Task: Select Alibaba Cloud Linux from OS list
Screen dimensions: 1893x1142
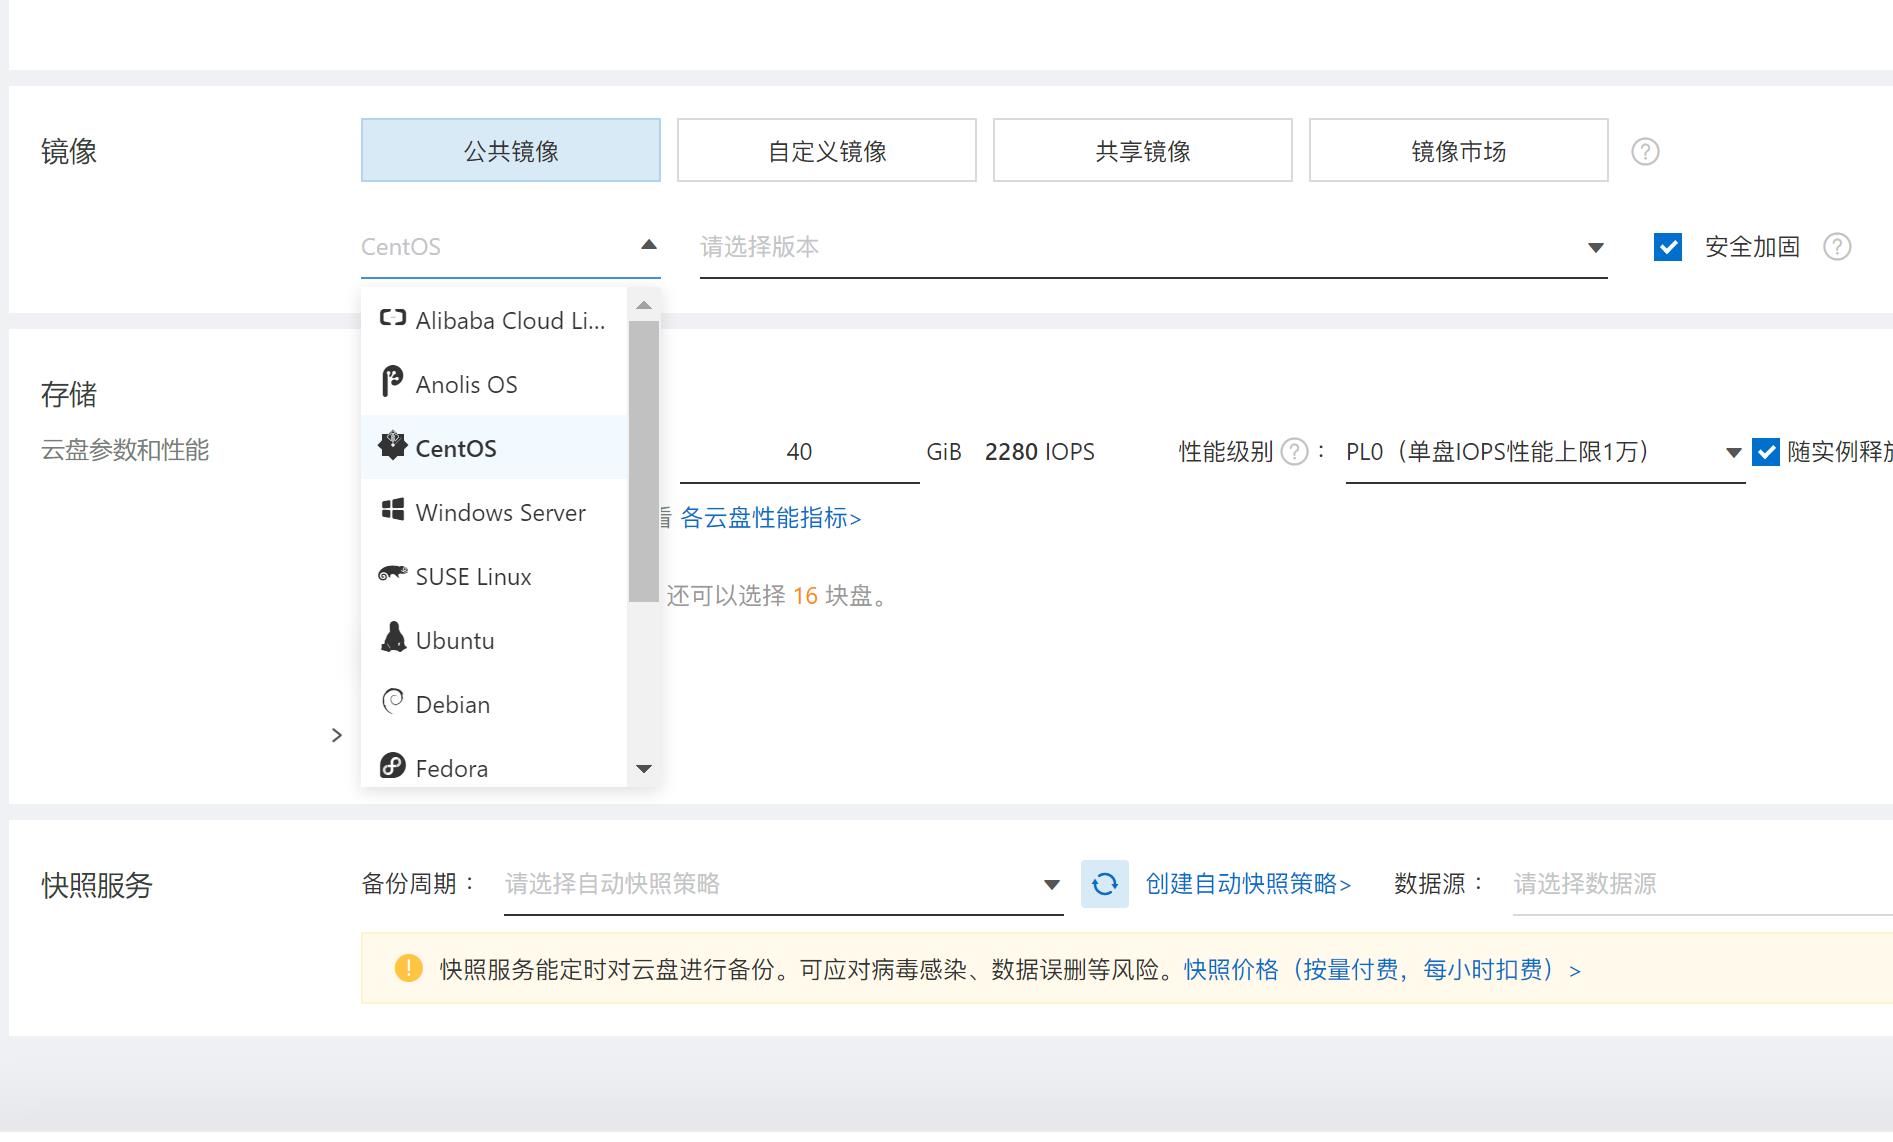Action: 493,321
